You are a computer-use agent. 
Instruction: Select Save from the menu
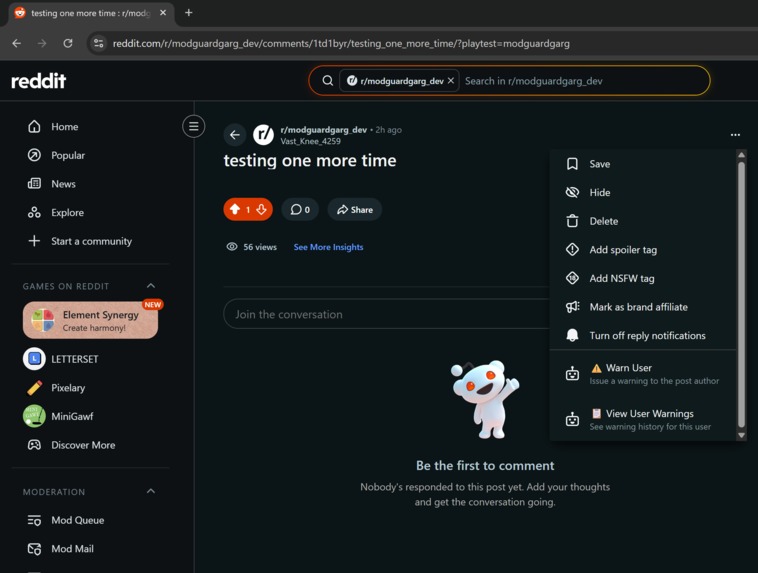pos(643,164)
